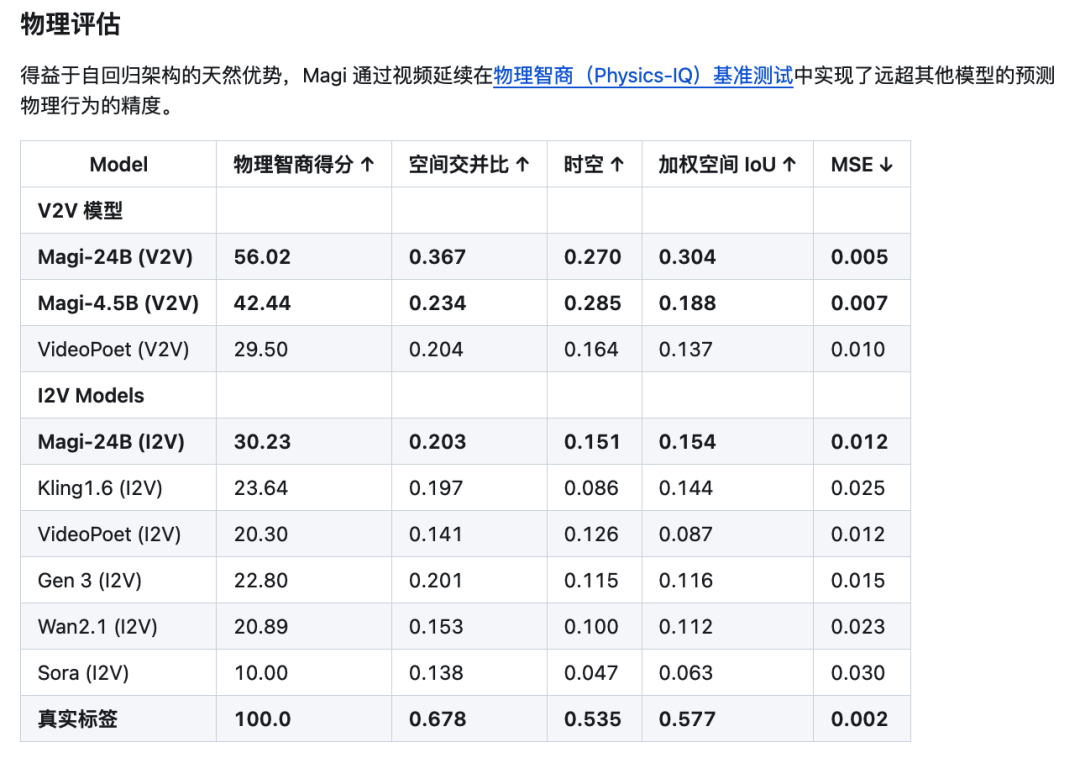Screen dimensions: 1080x758
Task: Select the 时空 column header
Action: point(594,165)
